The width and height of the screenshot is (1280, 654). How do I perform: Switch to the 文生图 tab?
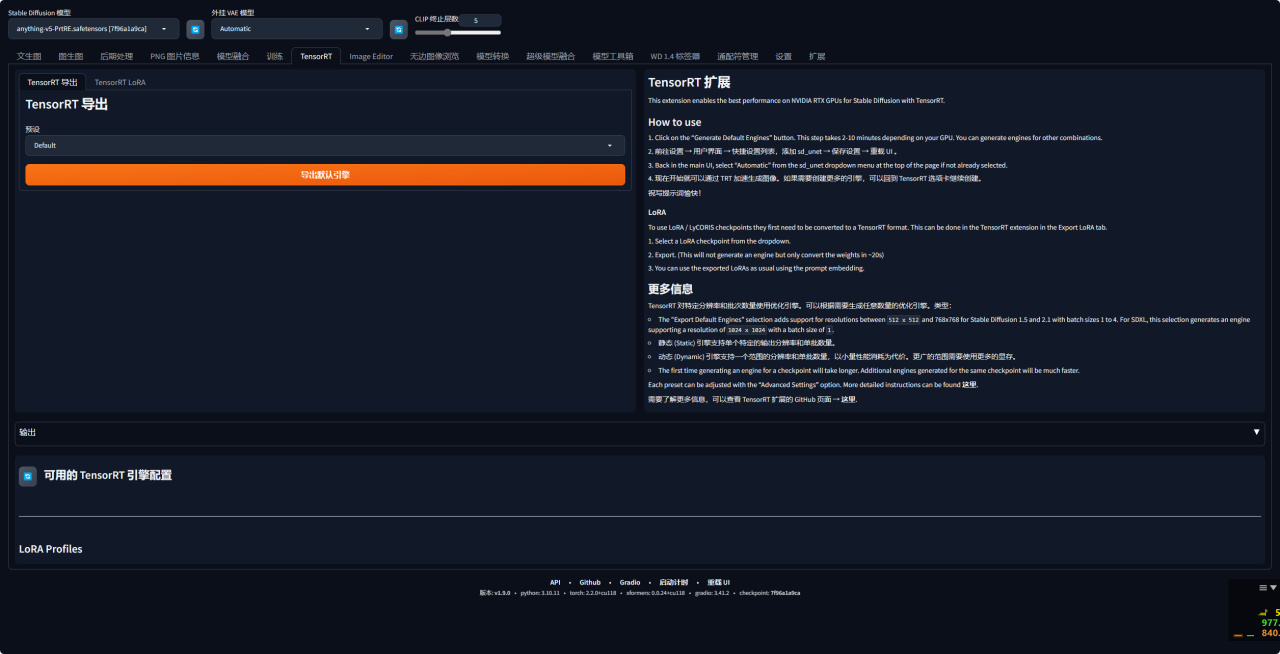(29, 56)
